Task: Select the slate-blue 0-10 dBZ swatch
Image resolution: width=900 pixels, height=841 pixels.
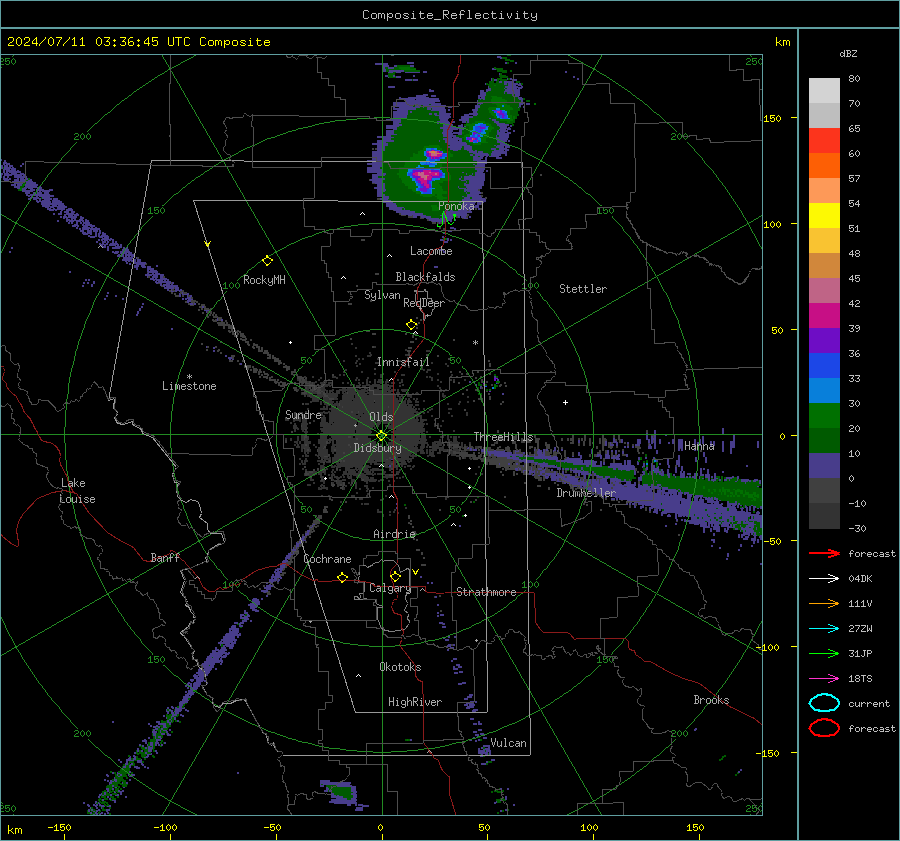Action: (824, 465)
